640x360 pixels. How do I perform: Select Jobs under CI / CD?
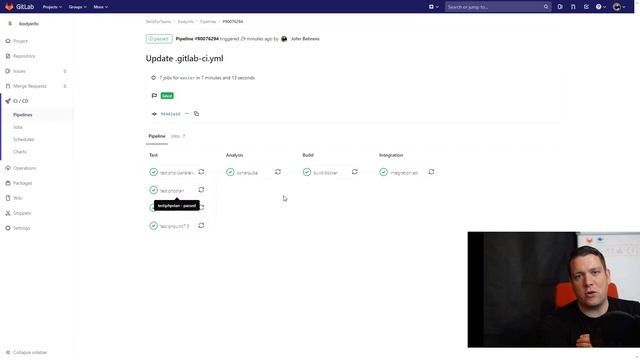(18, 127)
